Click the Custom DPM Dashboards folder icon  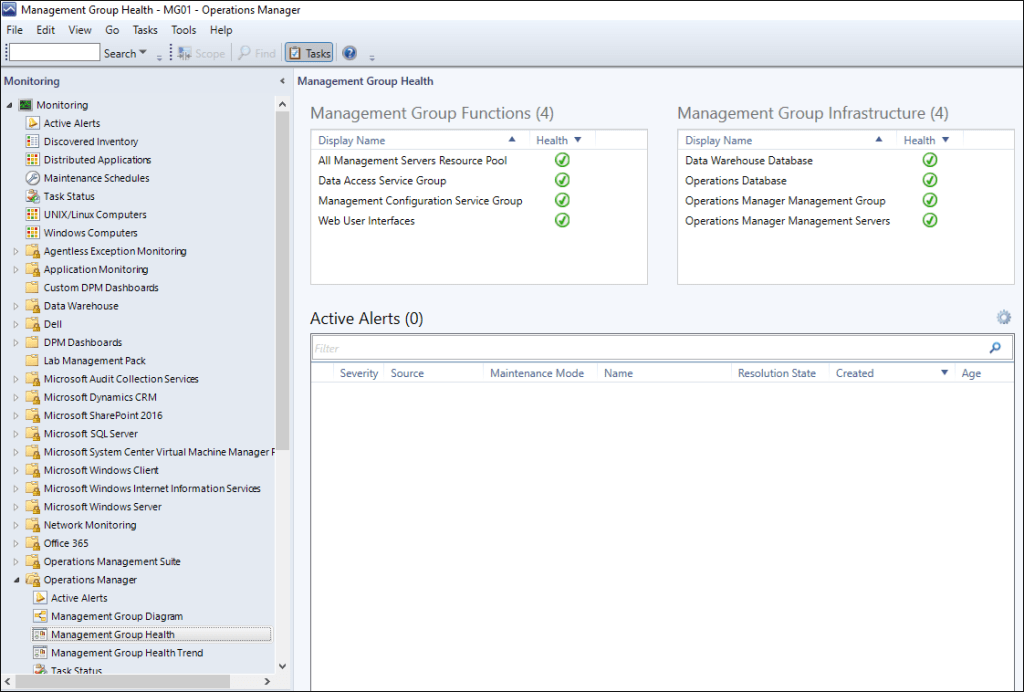click(x=33, y=287)
